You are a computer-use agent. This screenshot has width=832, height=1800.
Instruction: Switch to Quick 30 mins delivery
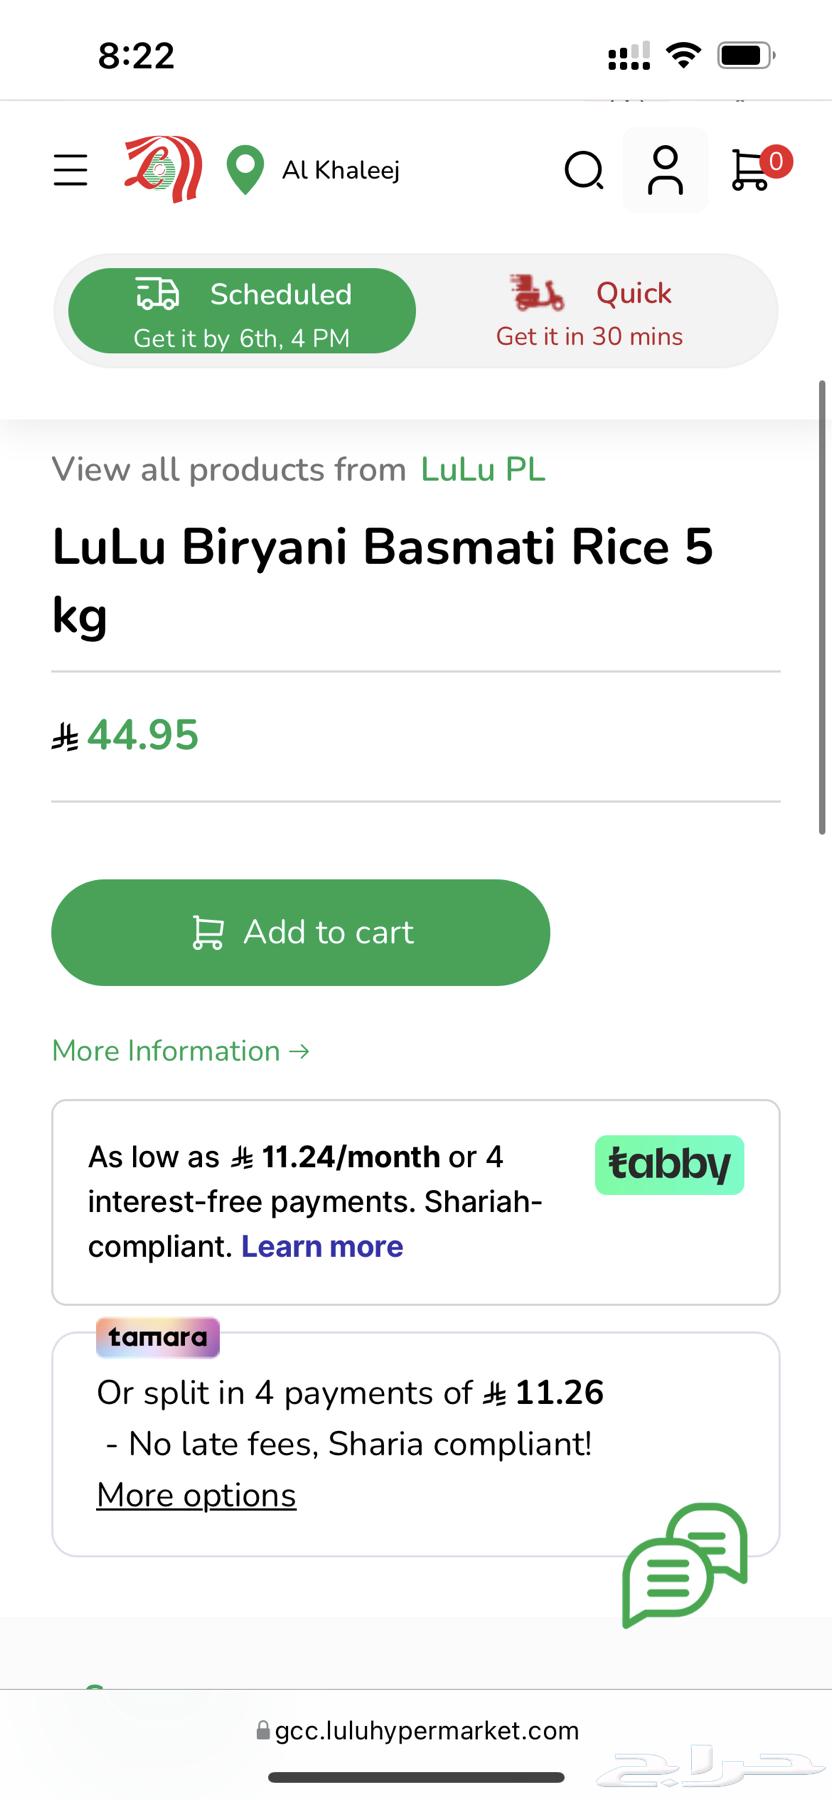[x=590, y=311]
